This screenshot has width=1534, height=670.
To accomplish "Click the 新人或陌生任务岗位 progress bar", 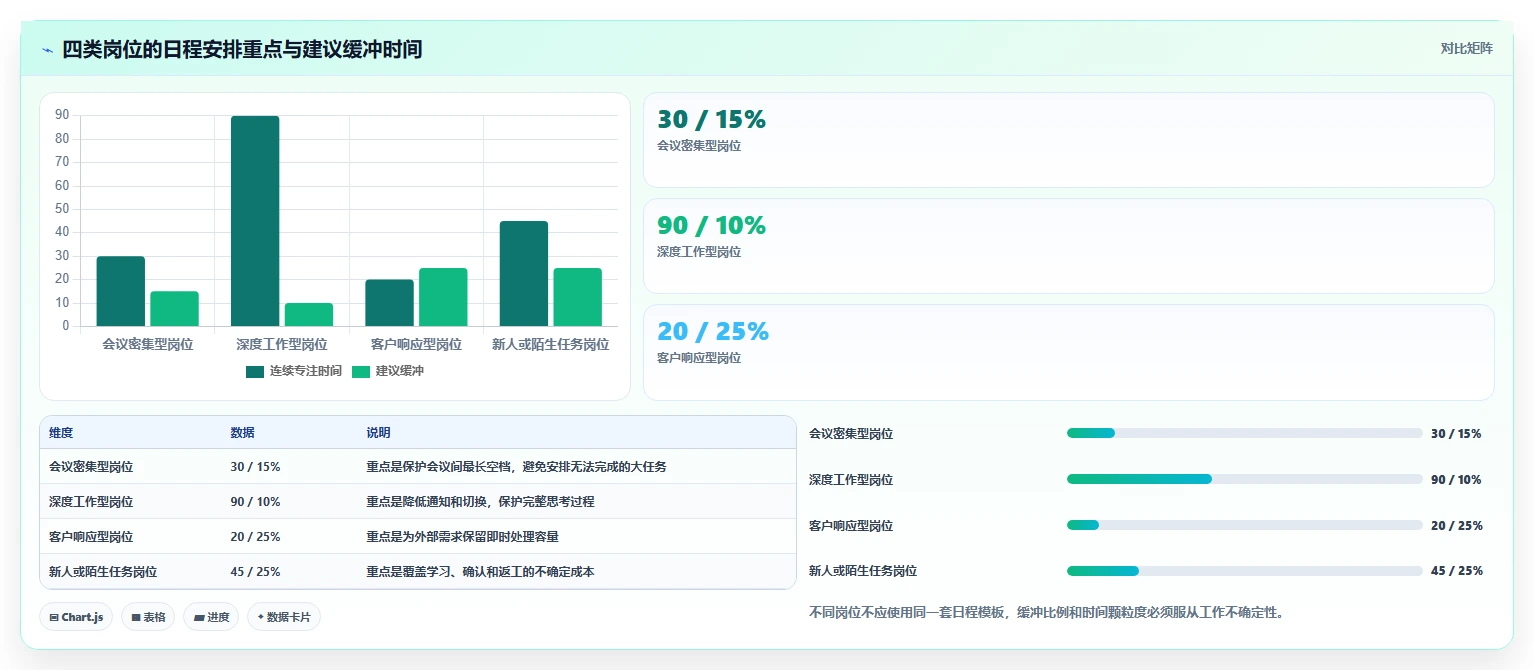I will 1244,571.
